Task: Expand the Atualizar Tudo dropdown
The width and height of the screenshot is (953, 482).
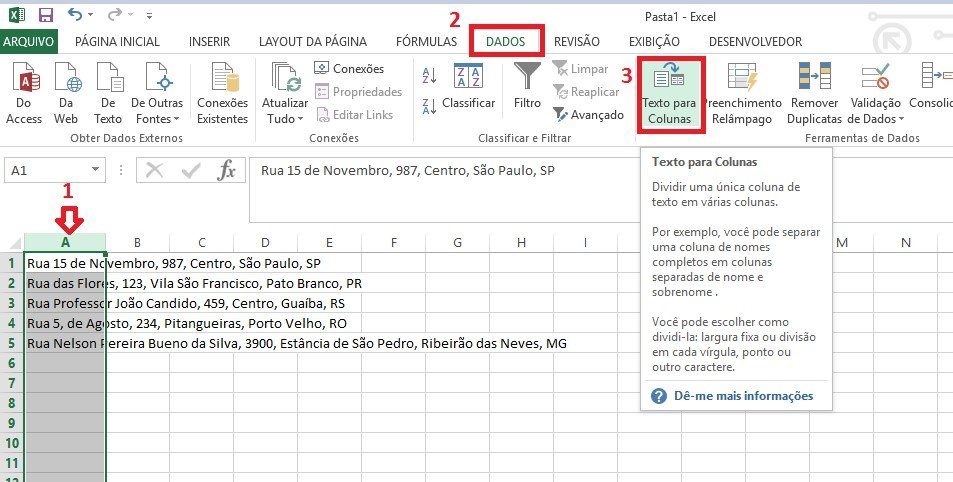Action: pos(284,118)
